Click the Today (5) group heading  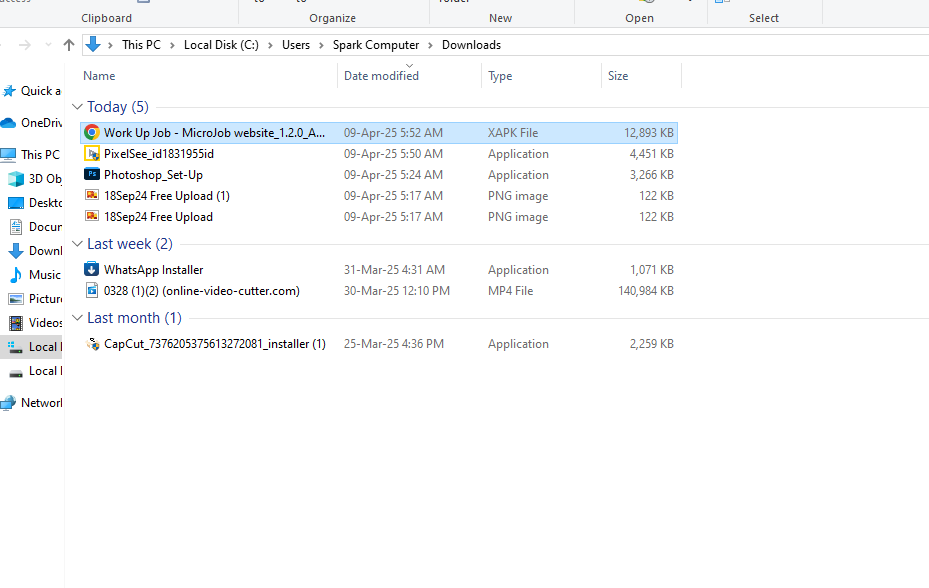(118, 107)
